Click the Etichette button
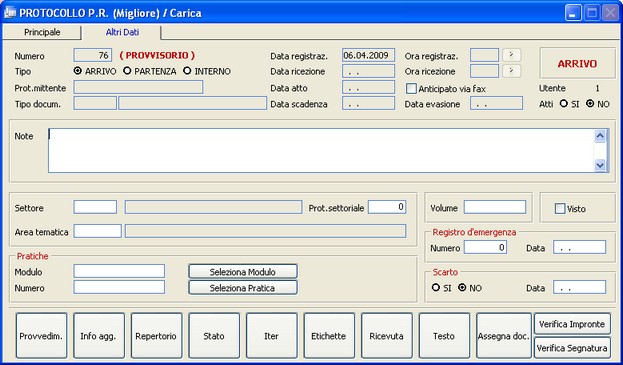 (x=329, y=336)
